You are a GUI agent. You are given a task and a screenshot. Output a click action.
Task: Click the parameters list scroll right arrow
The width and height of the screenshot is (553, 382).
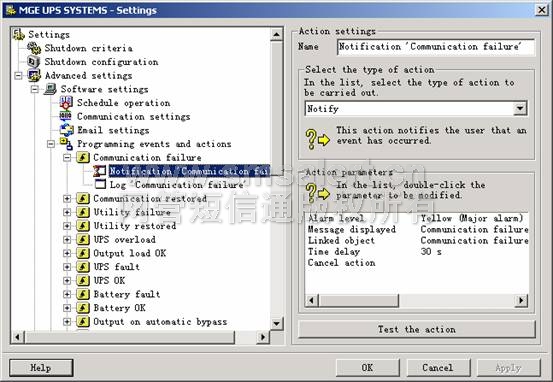click(521, 301)
